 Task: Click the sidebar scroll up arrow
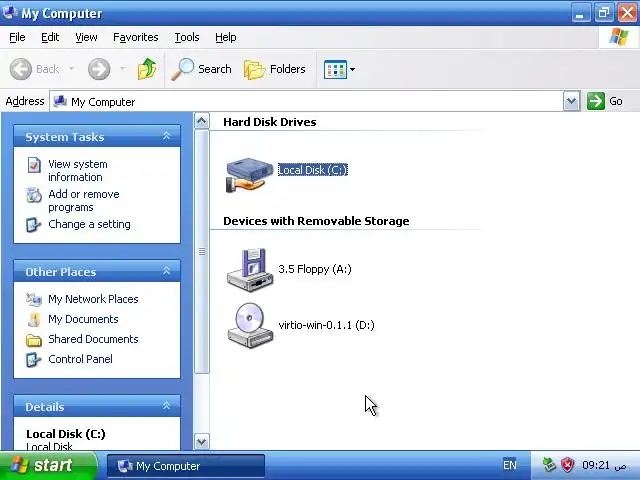(x=202, y=121)
